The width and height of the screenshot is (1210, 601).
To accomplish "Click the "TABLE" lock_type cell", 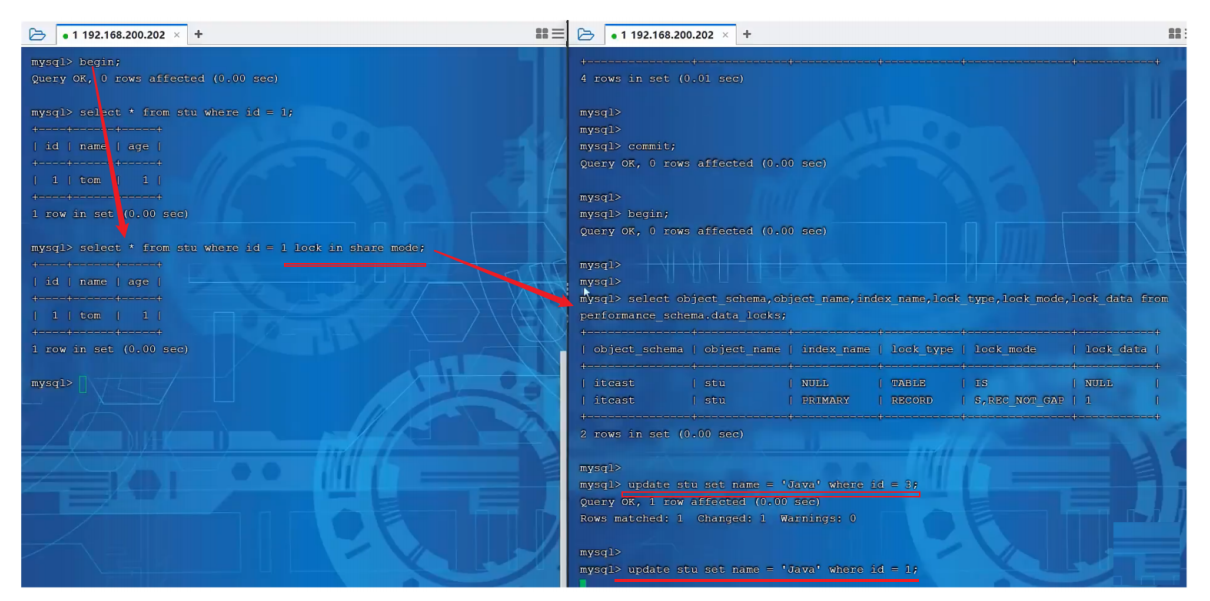I will (x=908, y=383).
